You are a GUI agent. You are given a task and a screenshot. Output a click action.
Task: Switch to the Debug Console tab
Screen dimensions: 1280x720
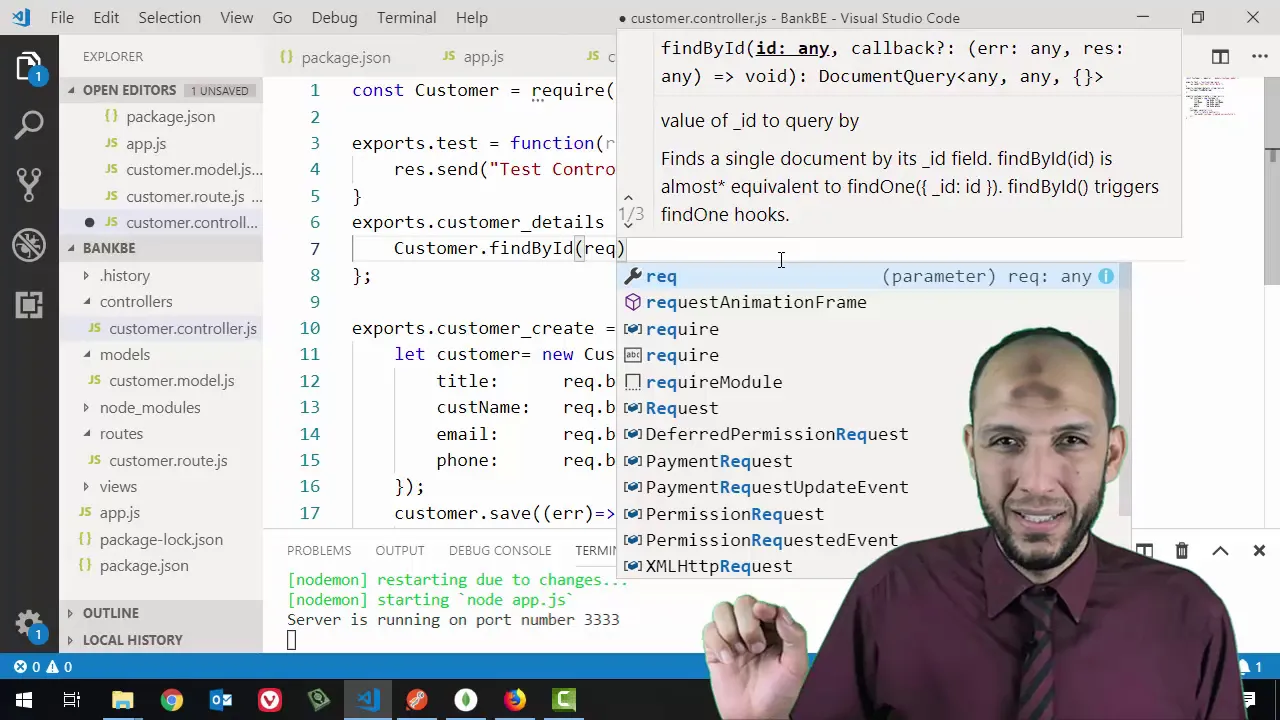[x=500, y=551]
